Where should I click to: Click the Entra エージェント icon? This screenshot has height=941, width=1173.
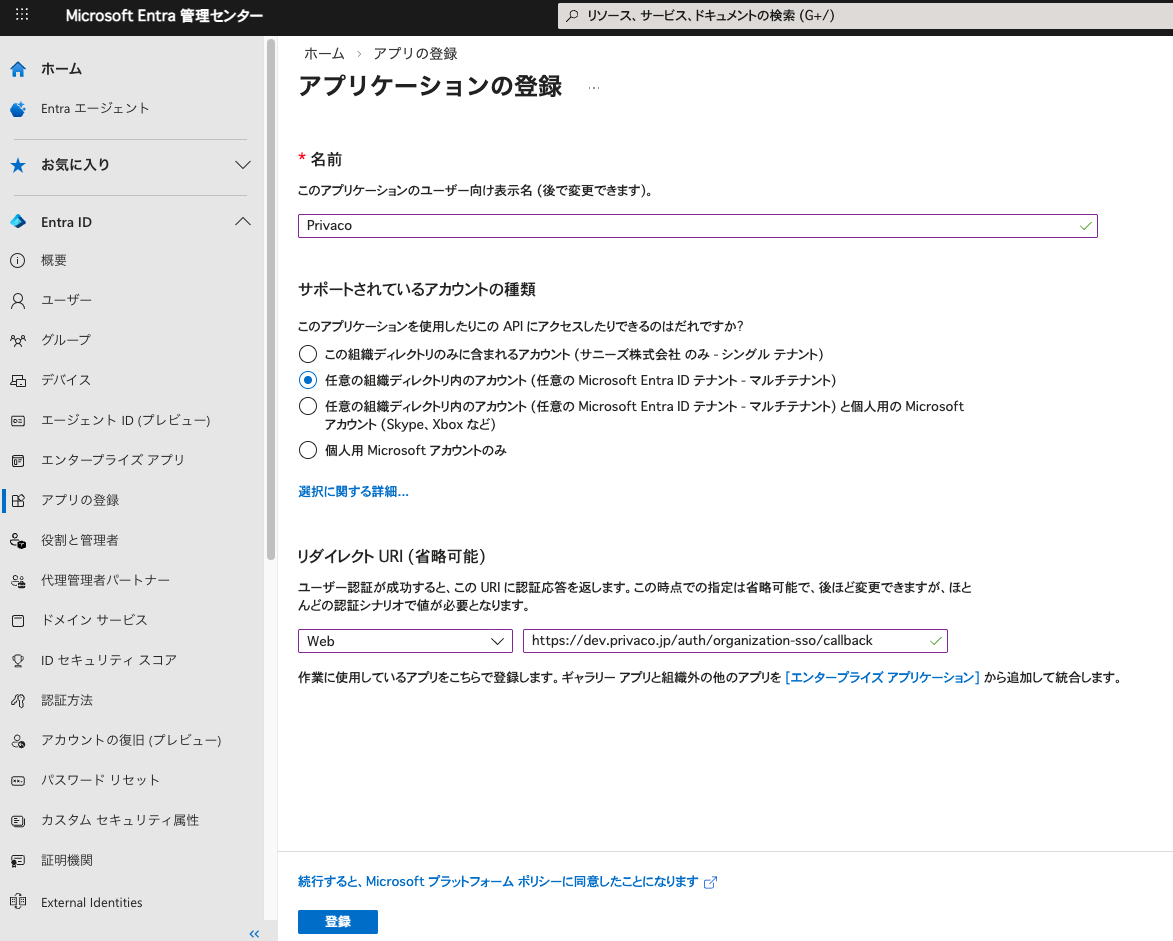(x=18, y=109)
